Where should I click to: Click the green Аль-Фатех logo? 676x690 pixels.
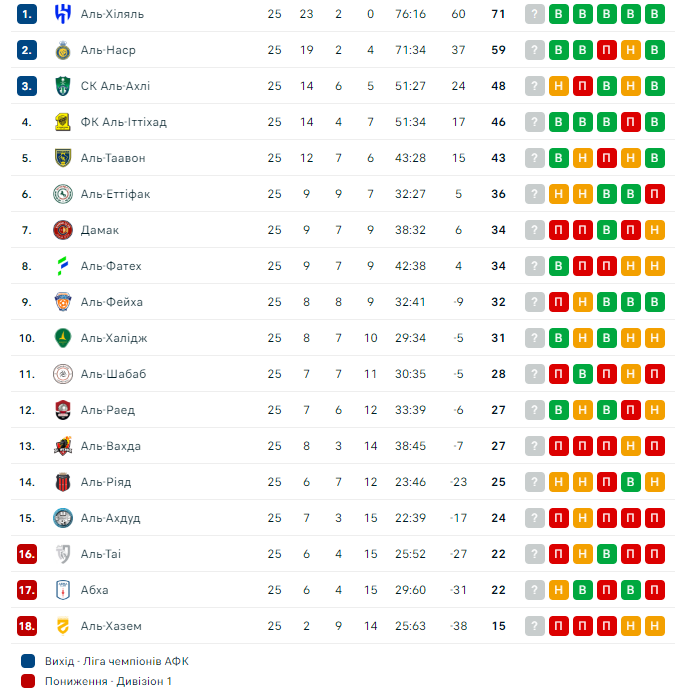click(x=63, y=266)
